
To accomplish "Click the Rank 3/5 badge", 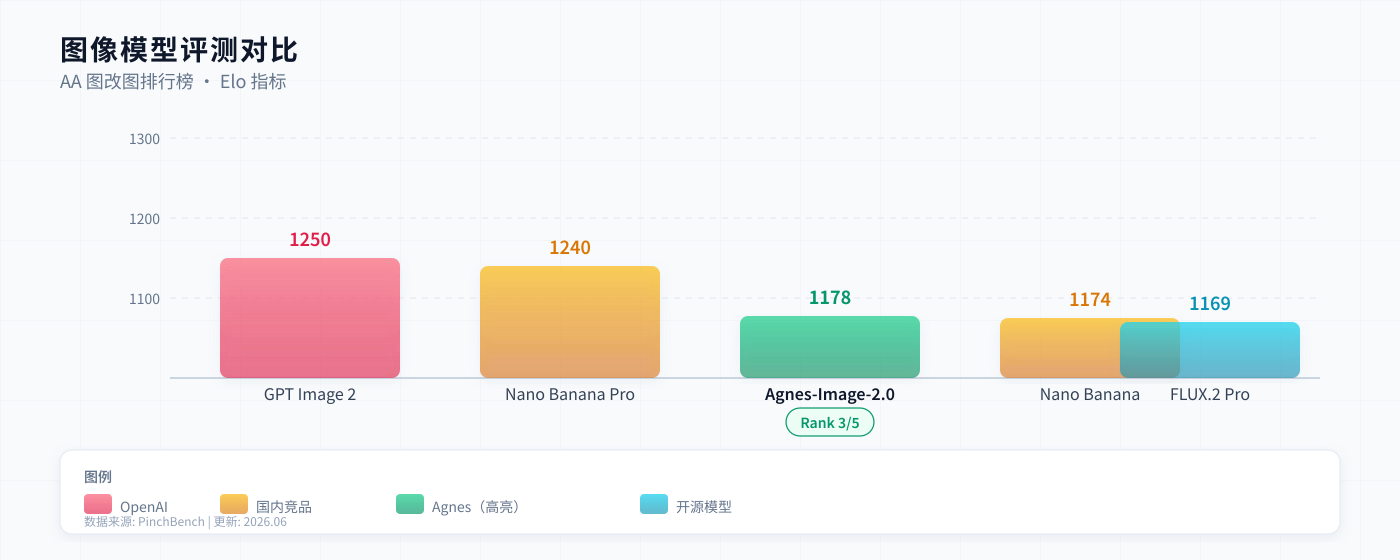I will (830, 423).
